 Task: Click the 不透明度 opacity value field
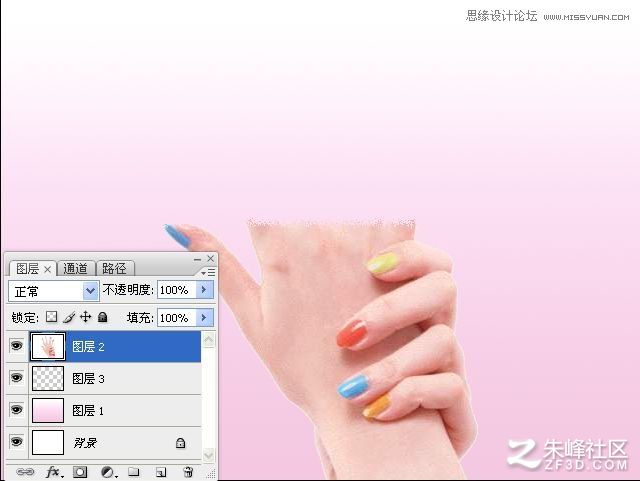177,290
